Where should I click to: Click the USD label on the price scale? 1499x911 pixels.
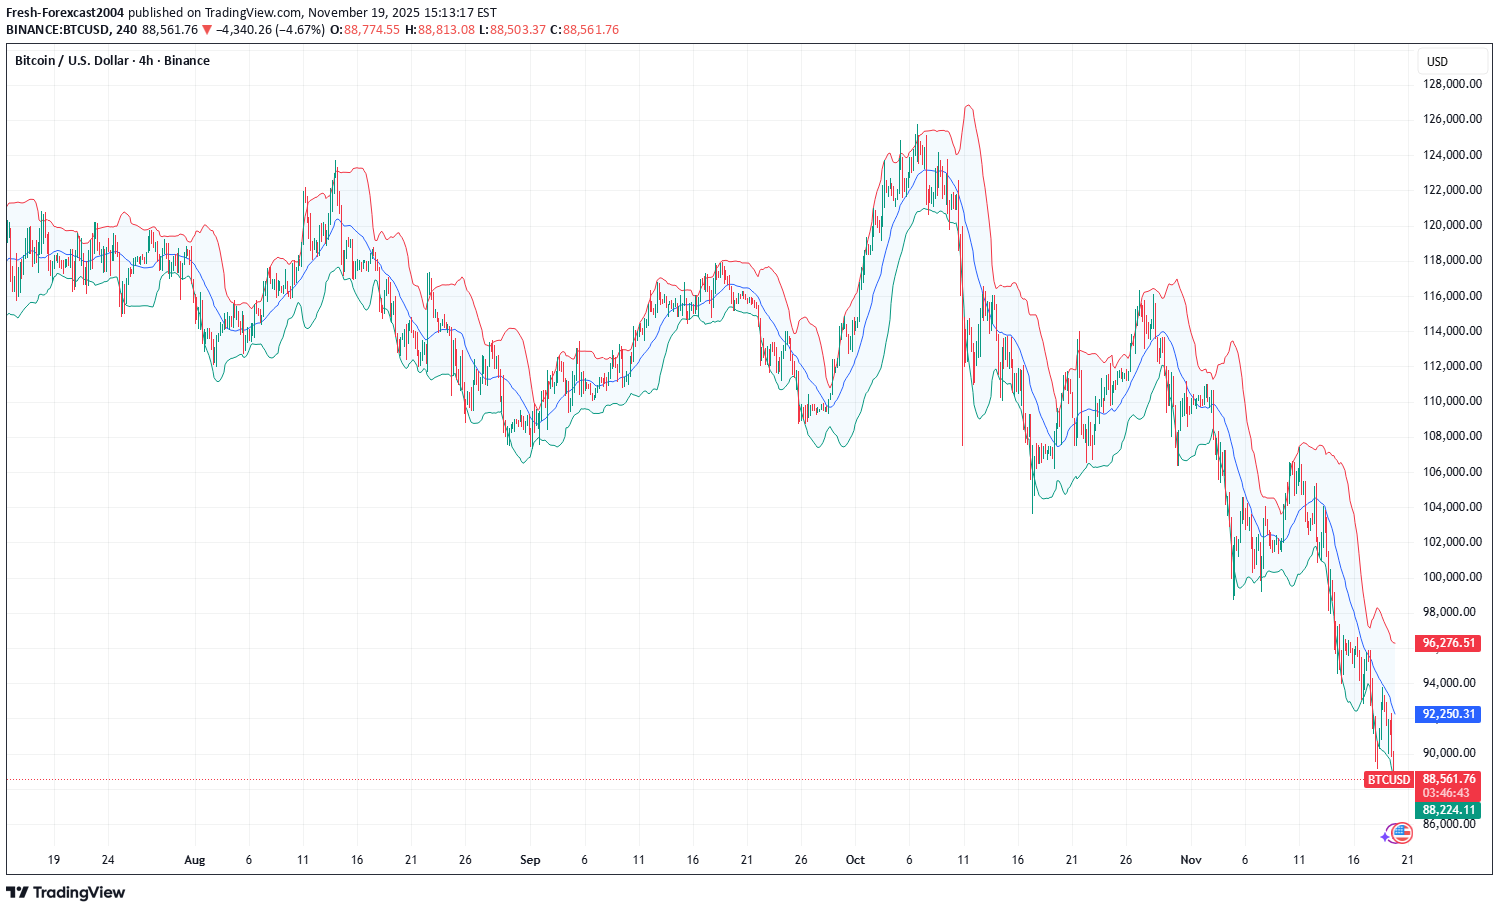(1437, 60)
